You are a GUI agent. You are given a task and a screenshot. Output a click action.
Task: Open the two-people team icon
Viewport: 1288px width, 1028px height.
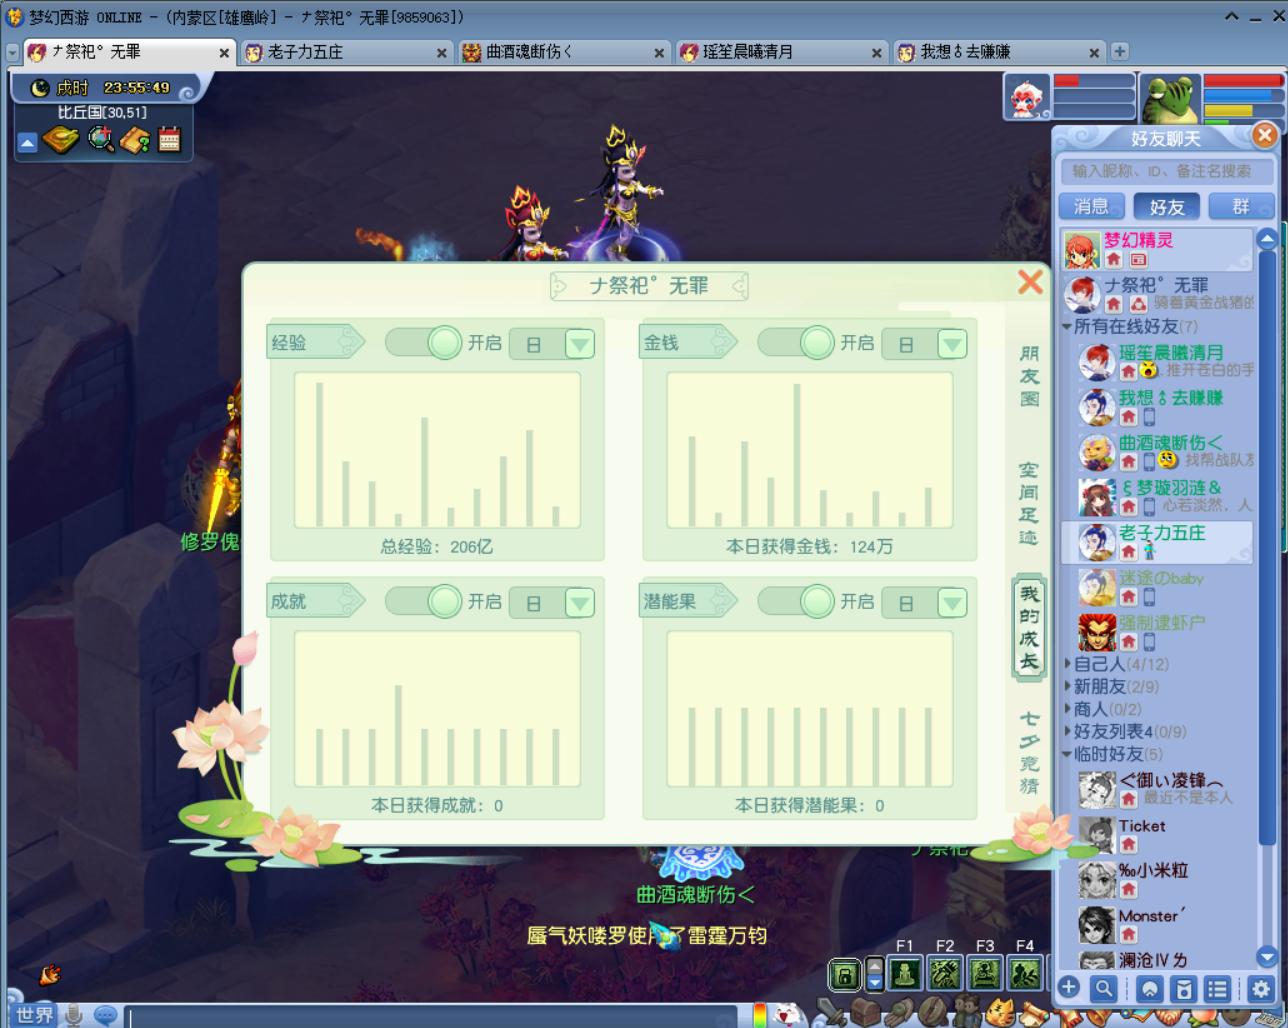coord(968,1013)
